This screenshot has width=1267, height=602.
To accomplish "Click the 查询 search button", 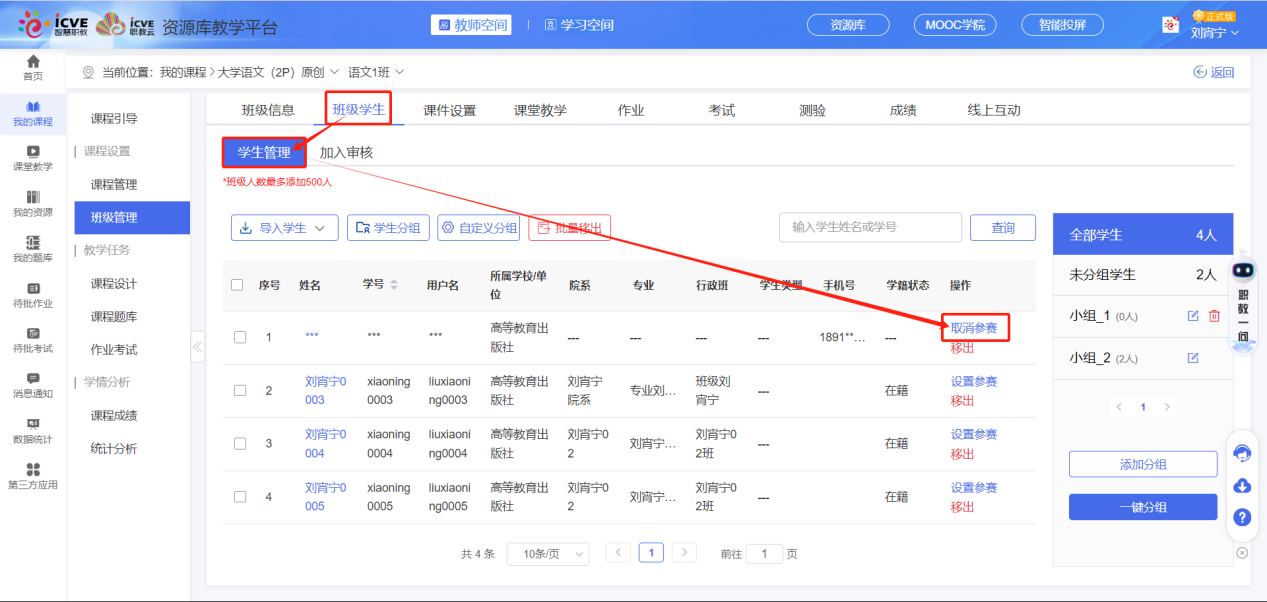I will pyautogui.click(x=1002, y=227).
